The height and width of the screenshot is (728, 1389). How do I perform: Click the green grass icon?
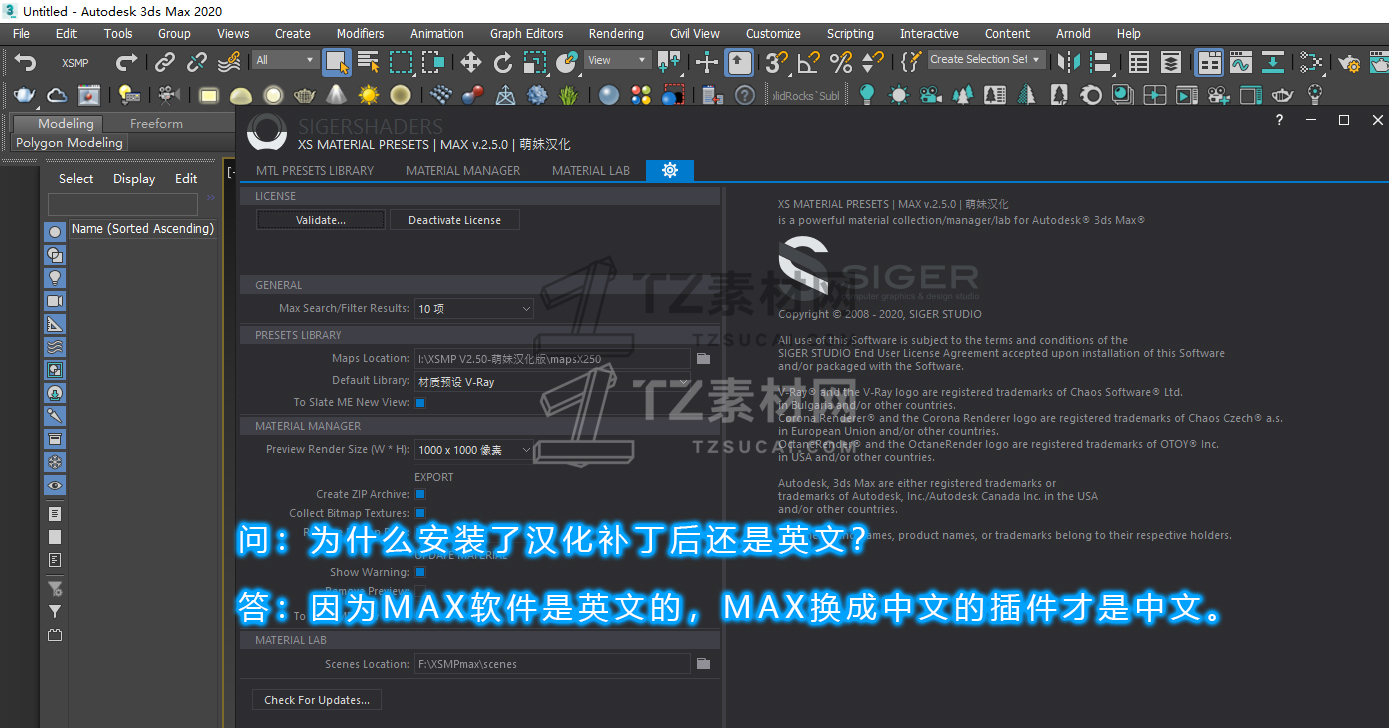click(x=569, y=95)
